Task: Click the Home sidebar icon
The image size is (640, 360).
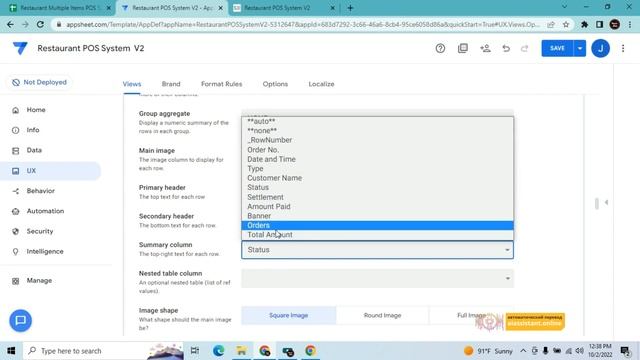Action: 16,110
